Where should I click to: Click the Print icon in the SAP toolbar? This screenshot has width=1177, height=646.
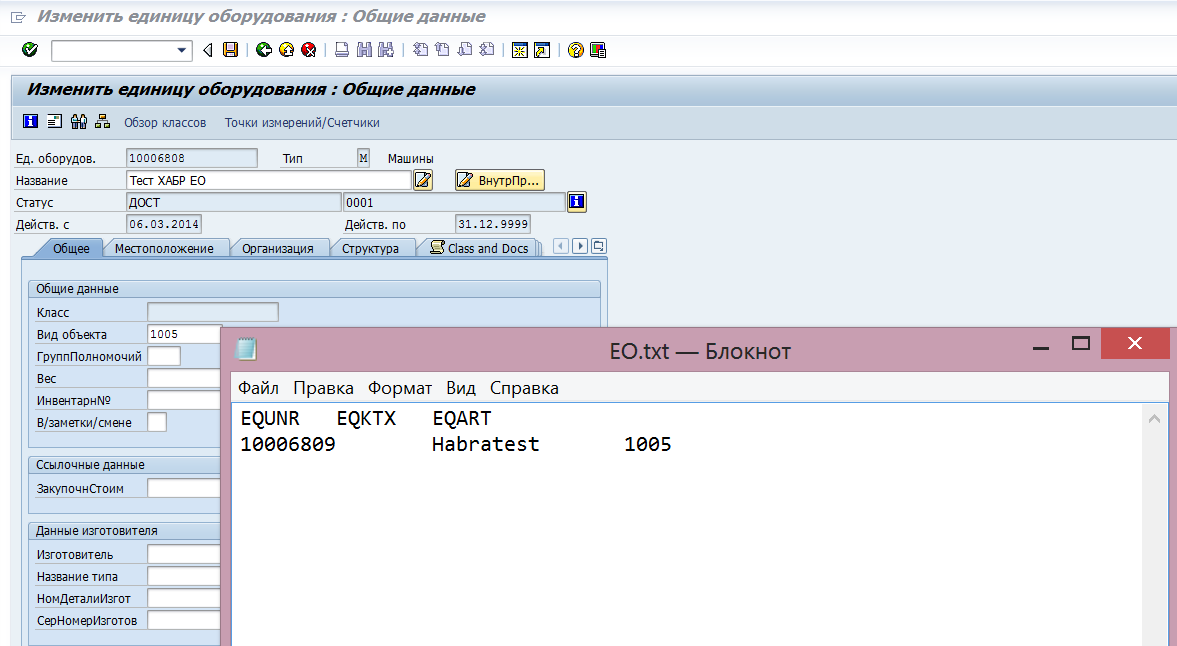342,50
